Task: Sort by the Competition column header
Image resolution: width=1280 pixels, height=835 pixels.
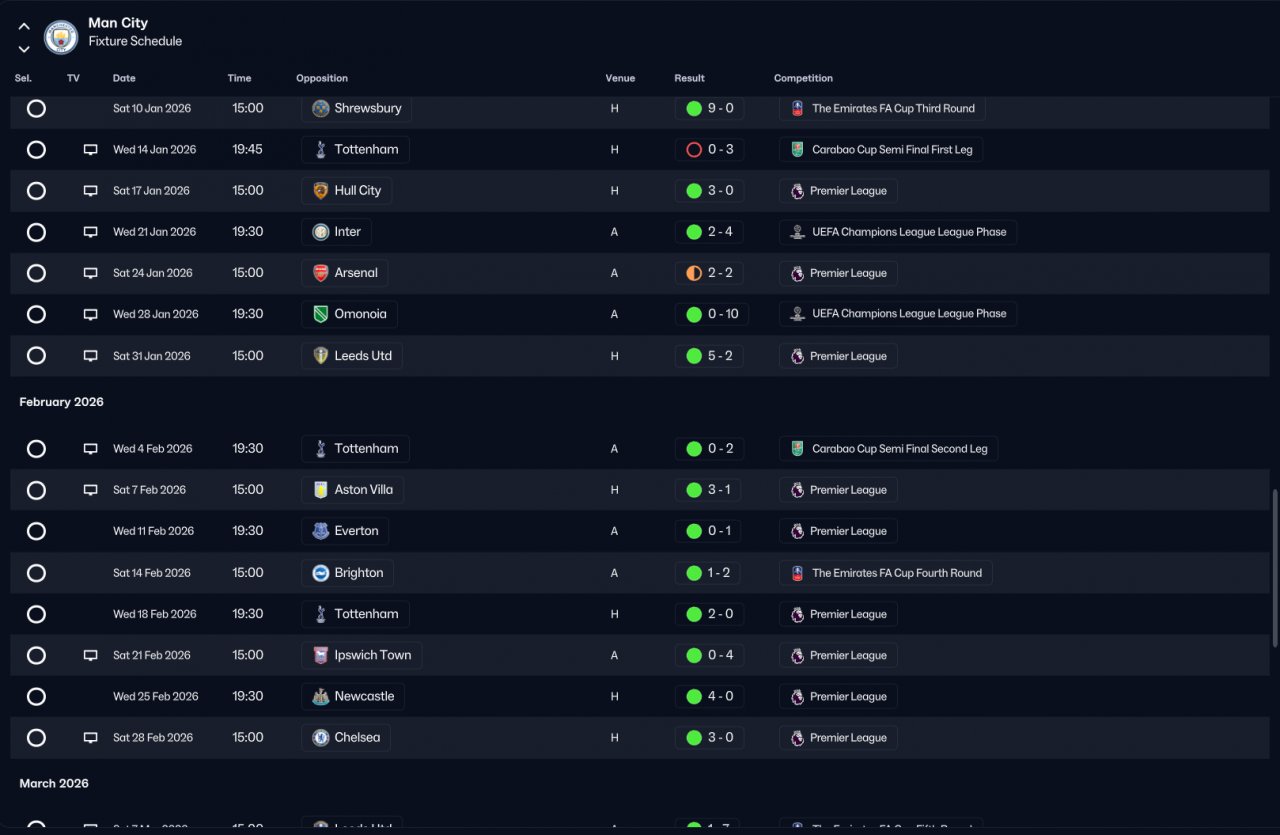Action: point(803,78)
